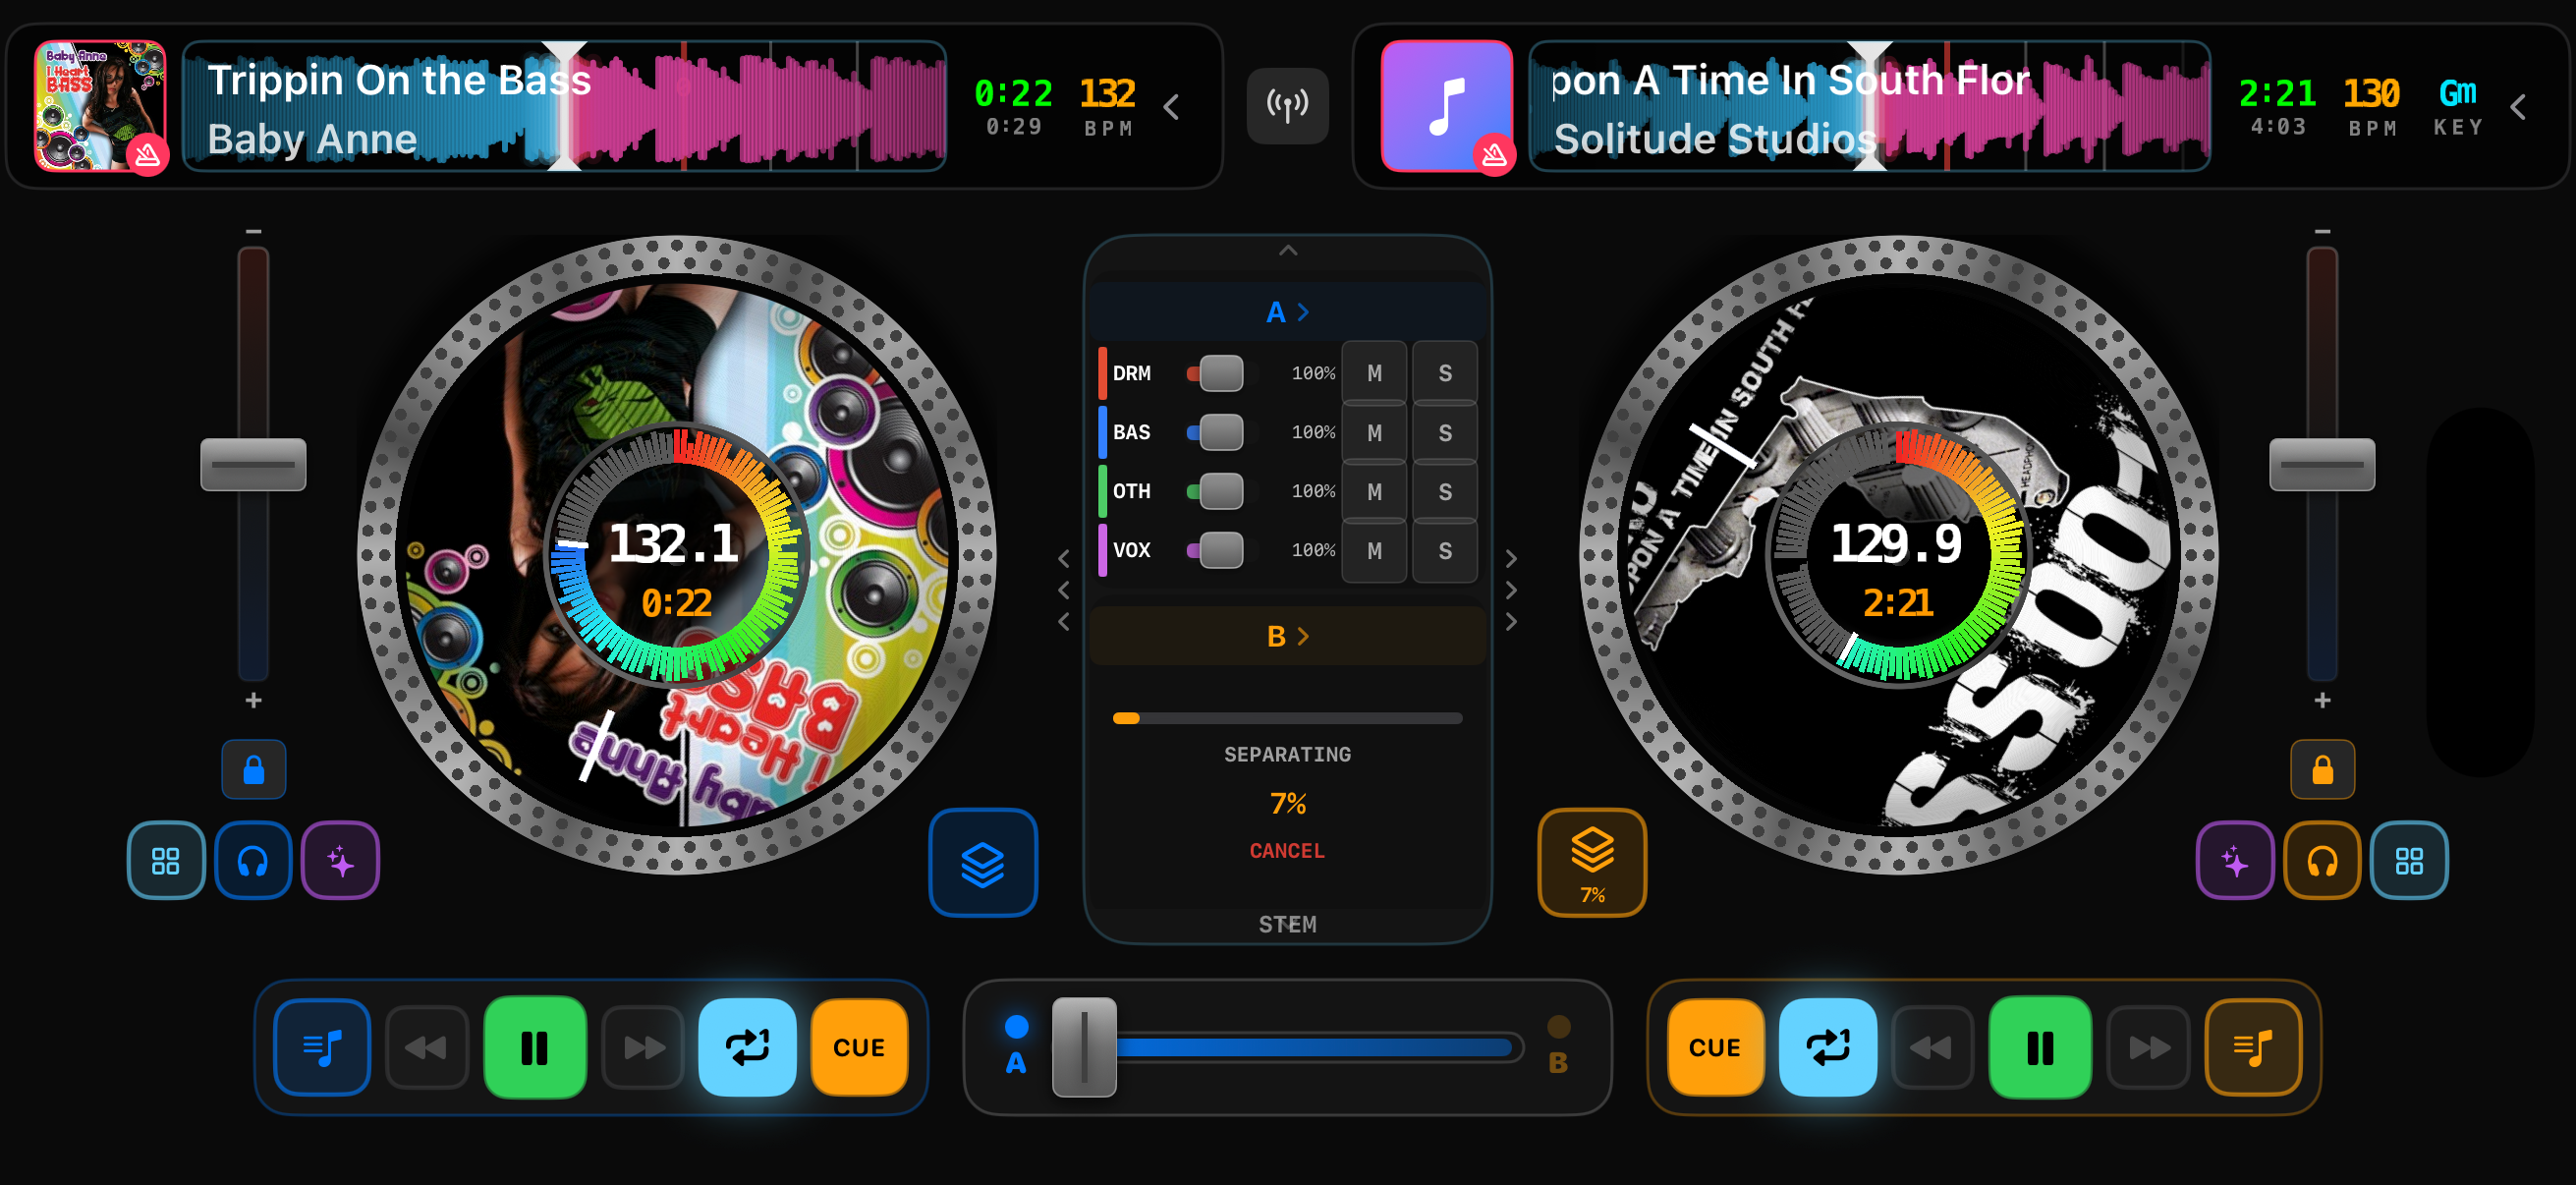
Task: Collapse deck B track info chevron
Action: tap(2518, 106)
